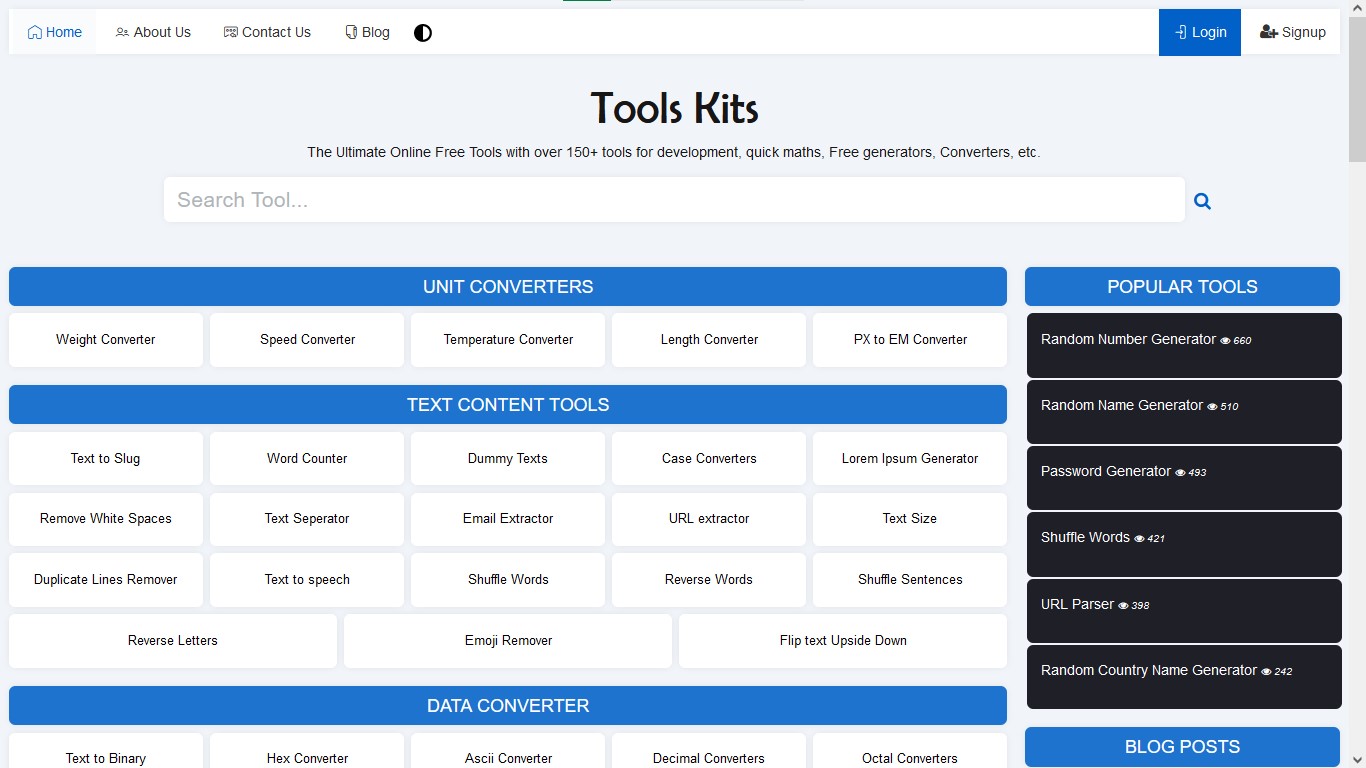Image resolution: width=1366 pixels, height=768 pixels.
Task: Click the Signup button
Action: (1292, 33)
